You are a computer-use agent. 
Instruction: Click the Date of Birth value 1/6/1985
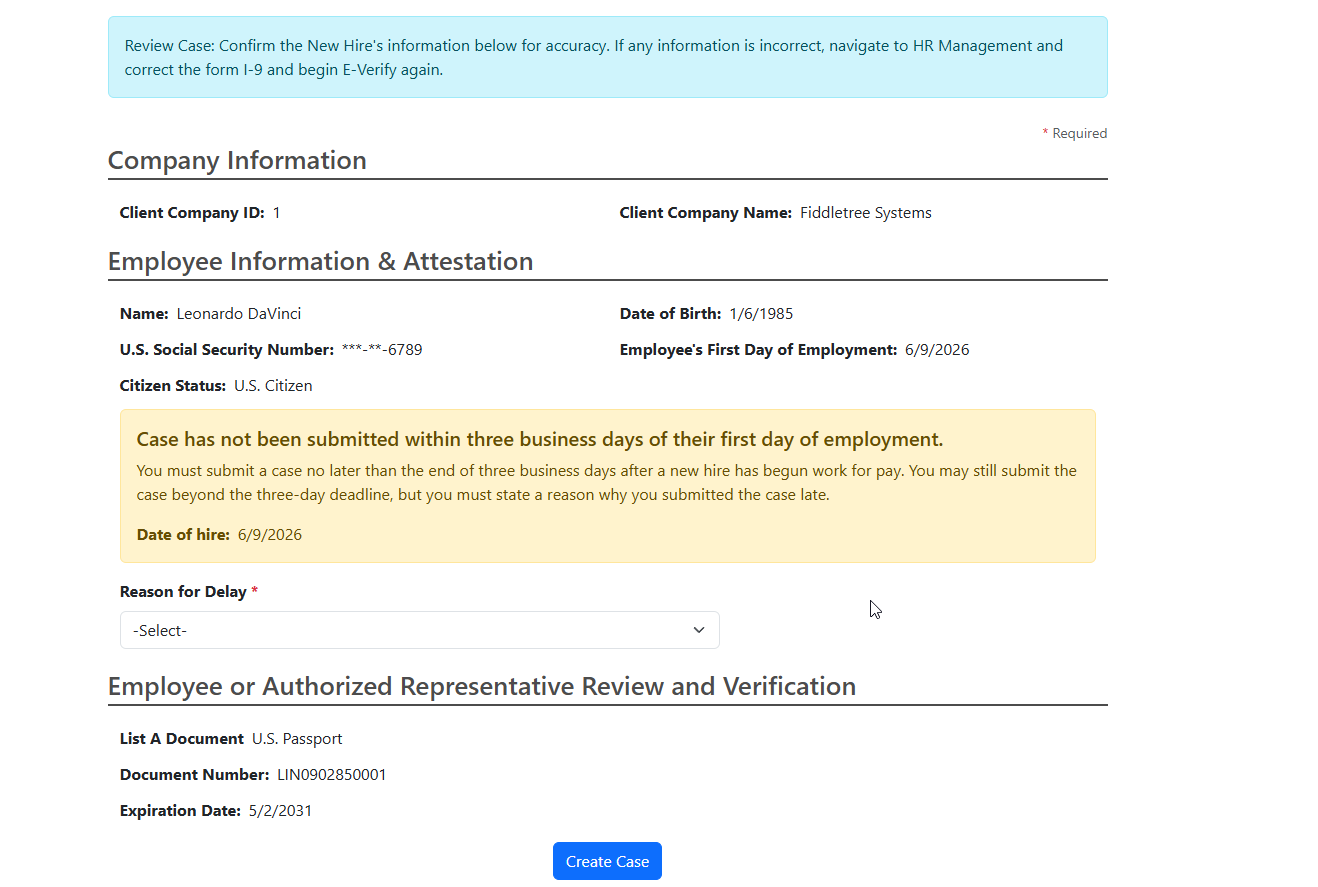point(761,314)
